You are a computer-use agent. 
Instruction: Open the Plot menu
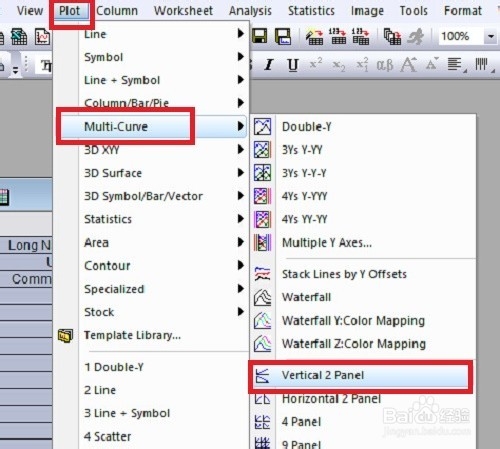click(x=69, y=11)
